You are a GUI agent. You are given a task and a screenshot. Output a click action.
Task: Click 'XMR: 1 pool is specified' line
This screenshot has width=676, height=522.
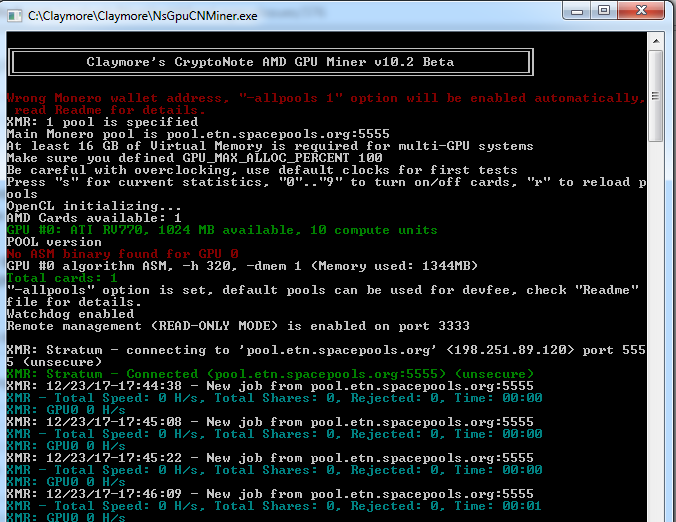(x=103, y=122)
